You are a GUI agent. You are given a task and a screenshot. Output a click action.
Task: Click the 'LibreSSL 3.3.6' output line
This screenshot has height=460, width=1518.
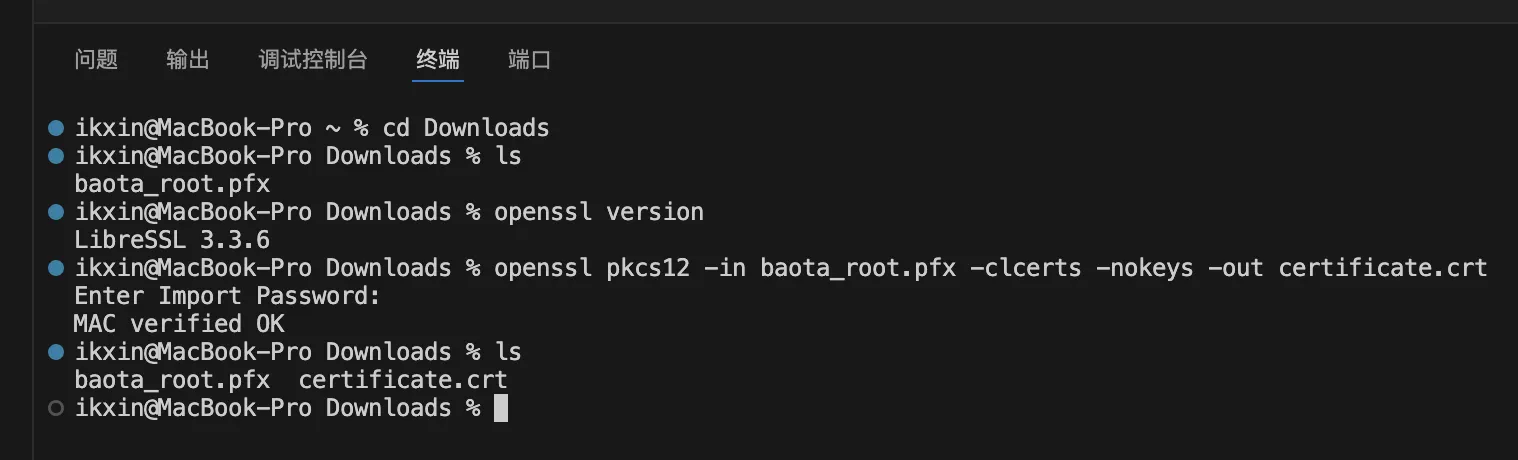tap(172, 240)
